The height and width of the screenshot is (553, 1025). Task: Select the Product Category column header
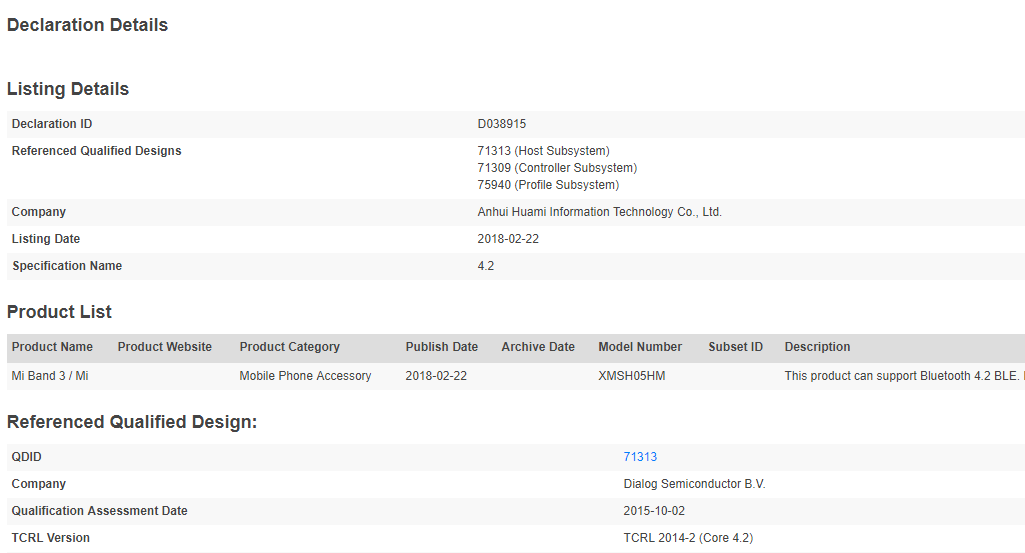tap(290, 347)
